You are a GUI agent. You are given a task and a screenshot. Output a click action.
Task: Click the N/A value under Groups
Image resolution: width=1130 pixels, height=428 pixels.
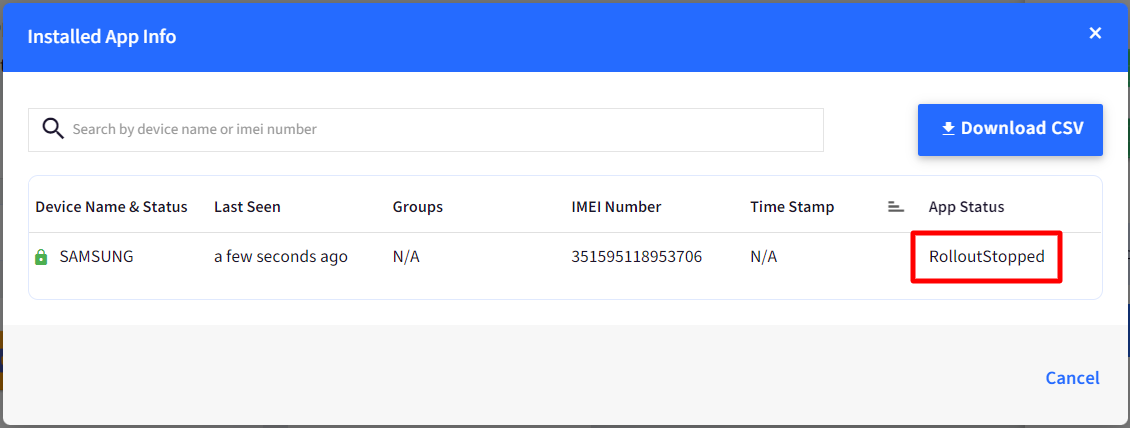(x=406, y=256)
